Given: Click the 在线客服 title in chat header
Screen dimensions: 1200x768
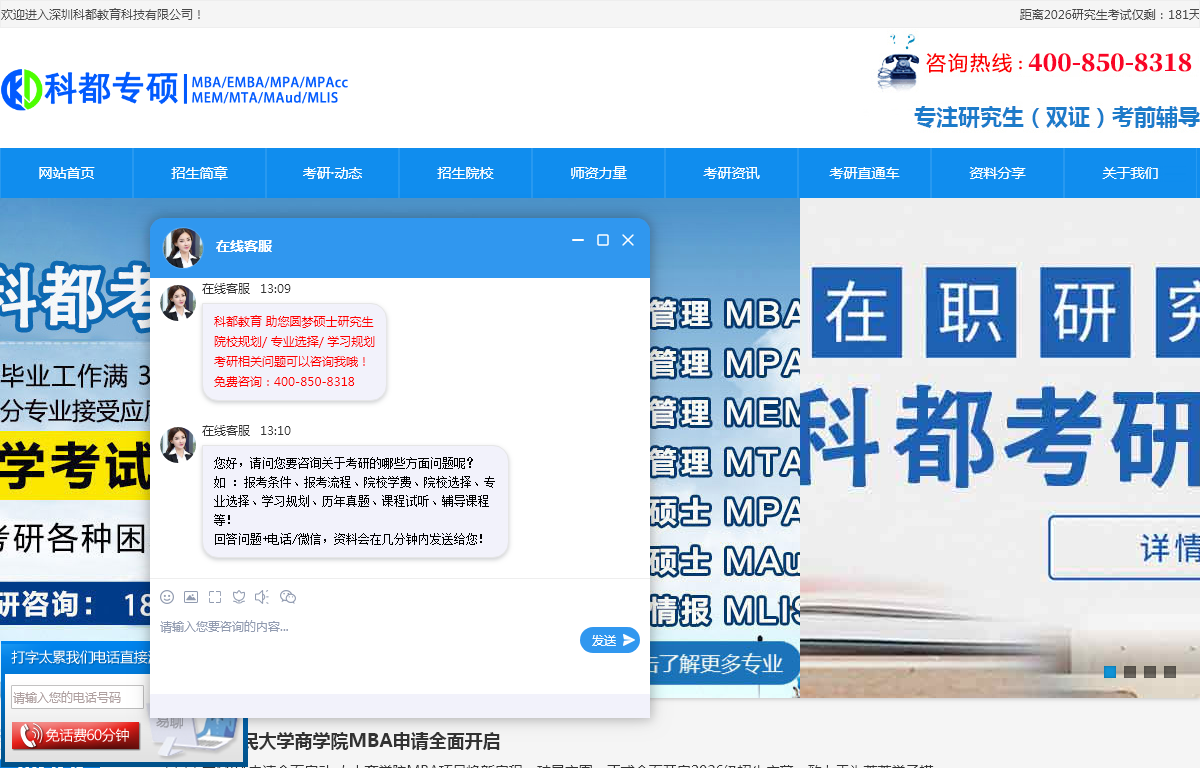Looking at the screenshot, I should pos(244,246).
